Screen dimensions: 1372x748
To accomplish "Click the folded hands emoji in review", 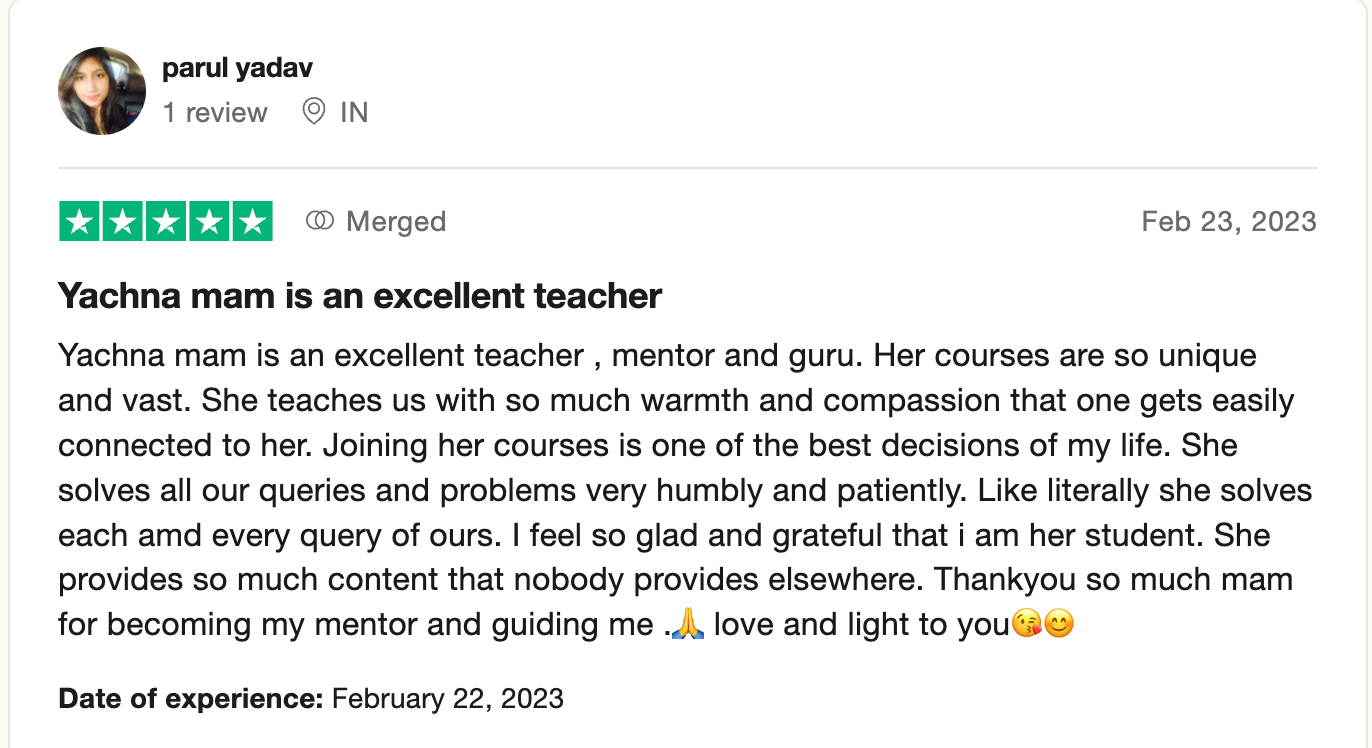I will tap(686, 625).
